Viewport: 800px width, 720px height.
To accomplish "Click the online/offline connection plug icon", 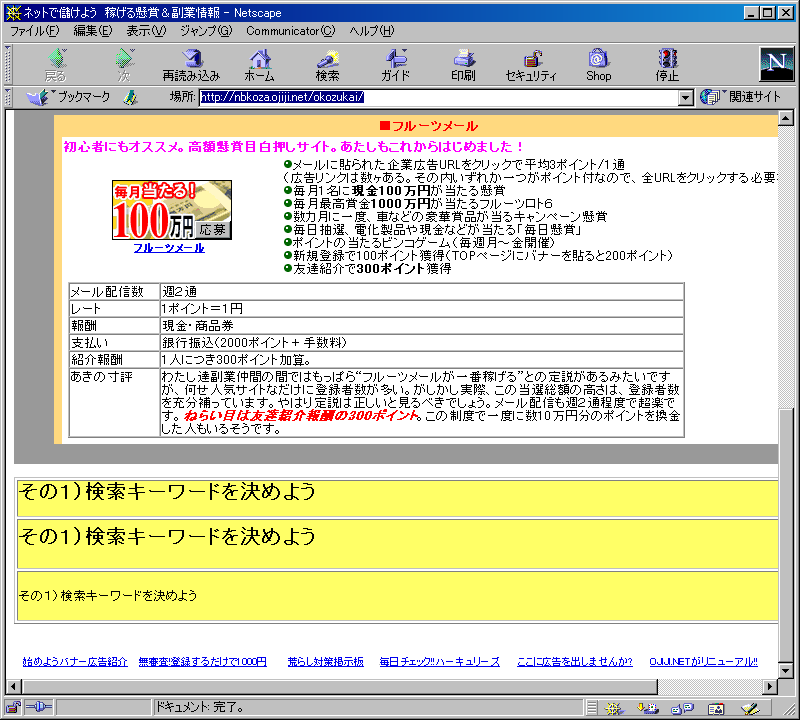I will pyautogui.click(x=39, y=707).
